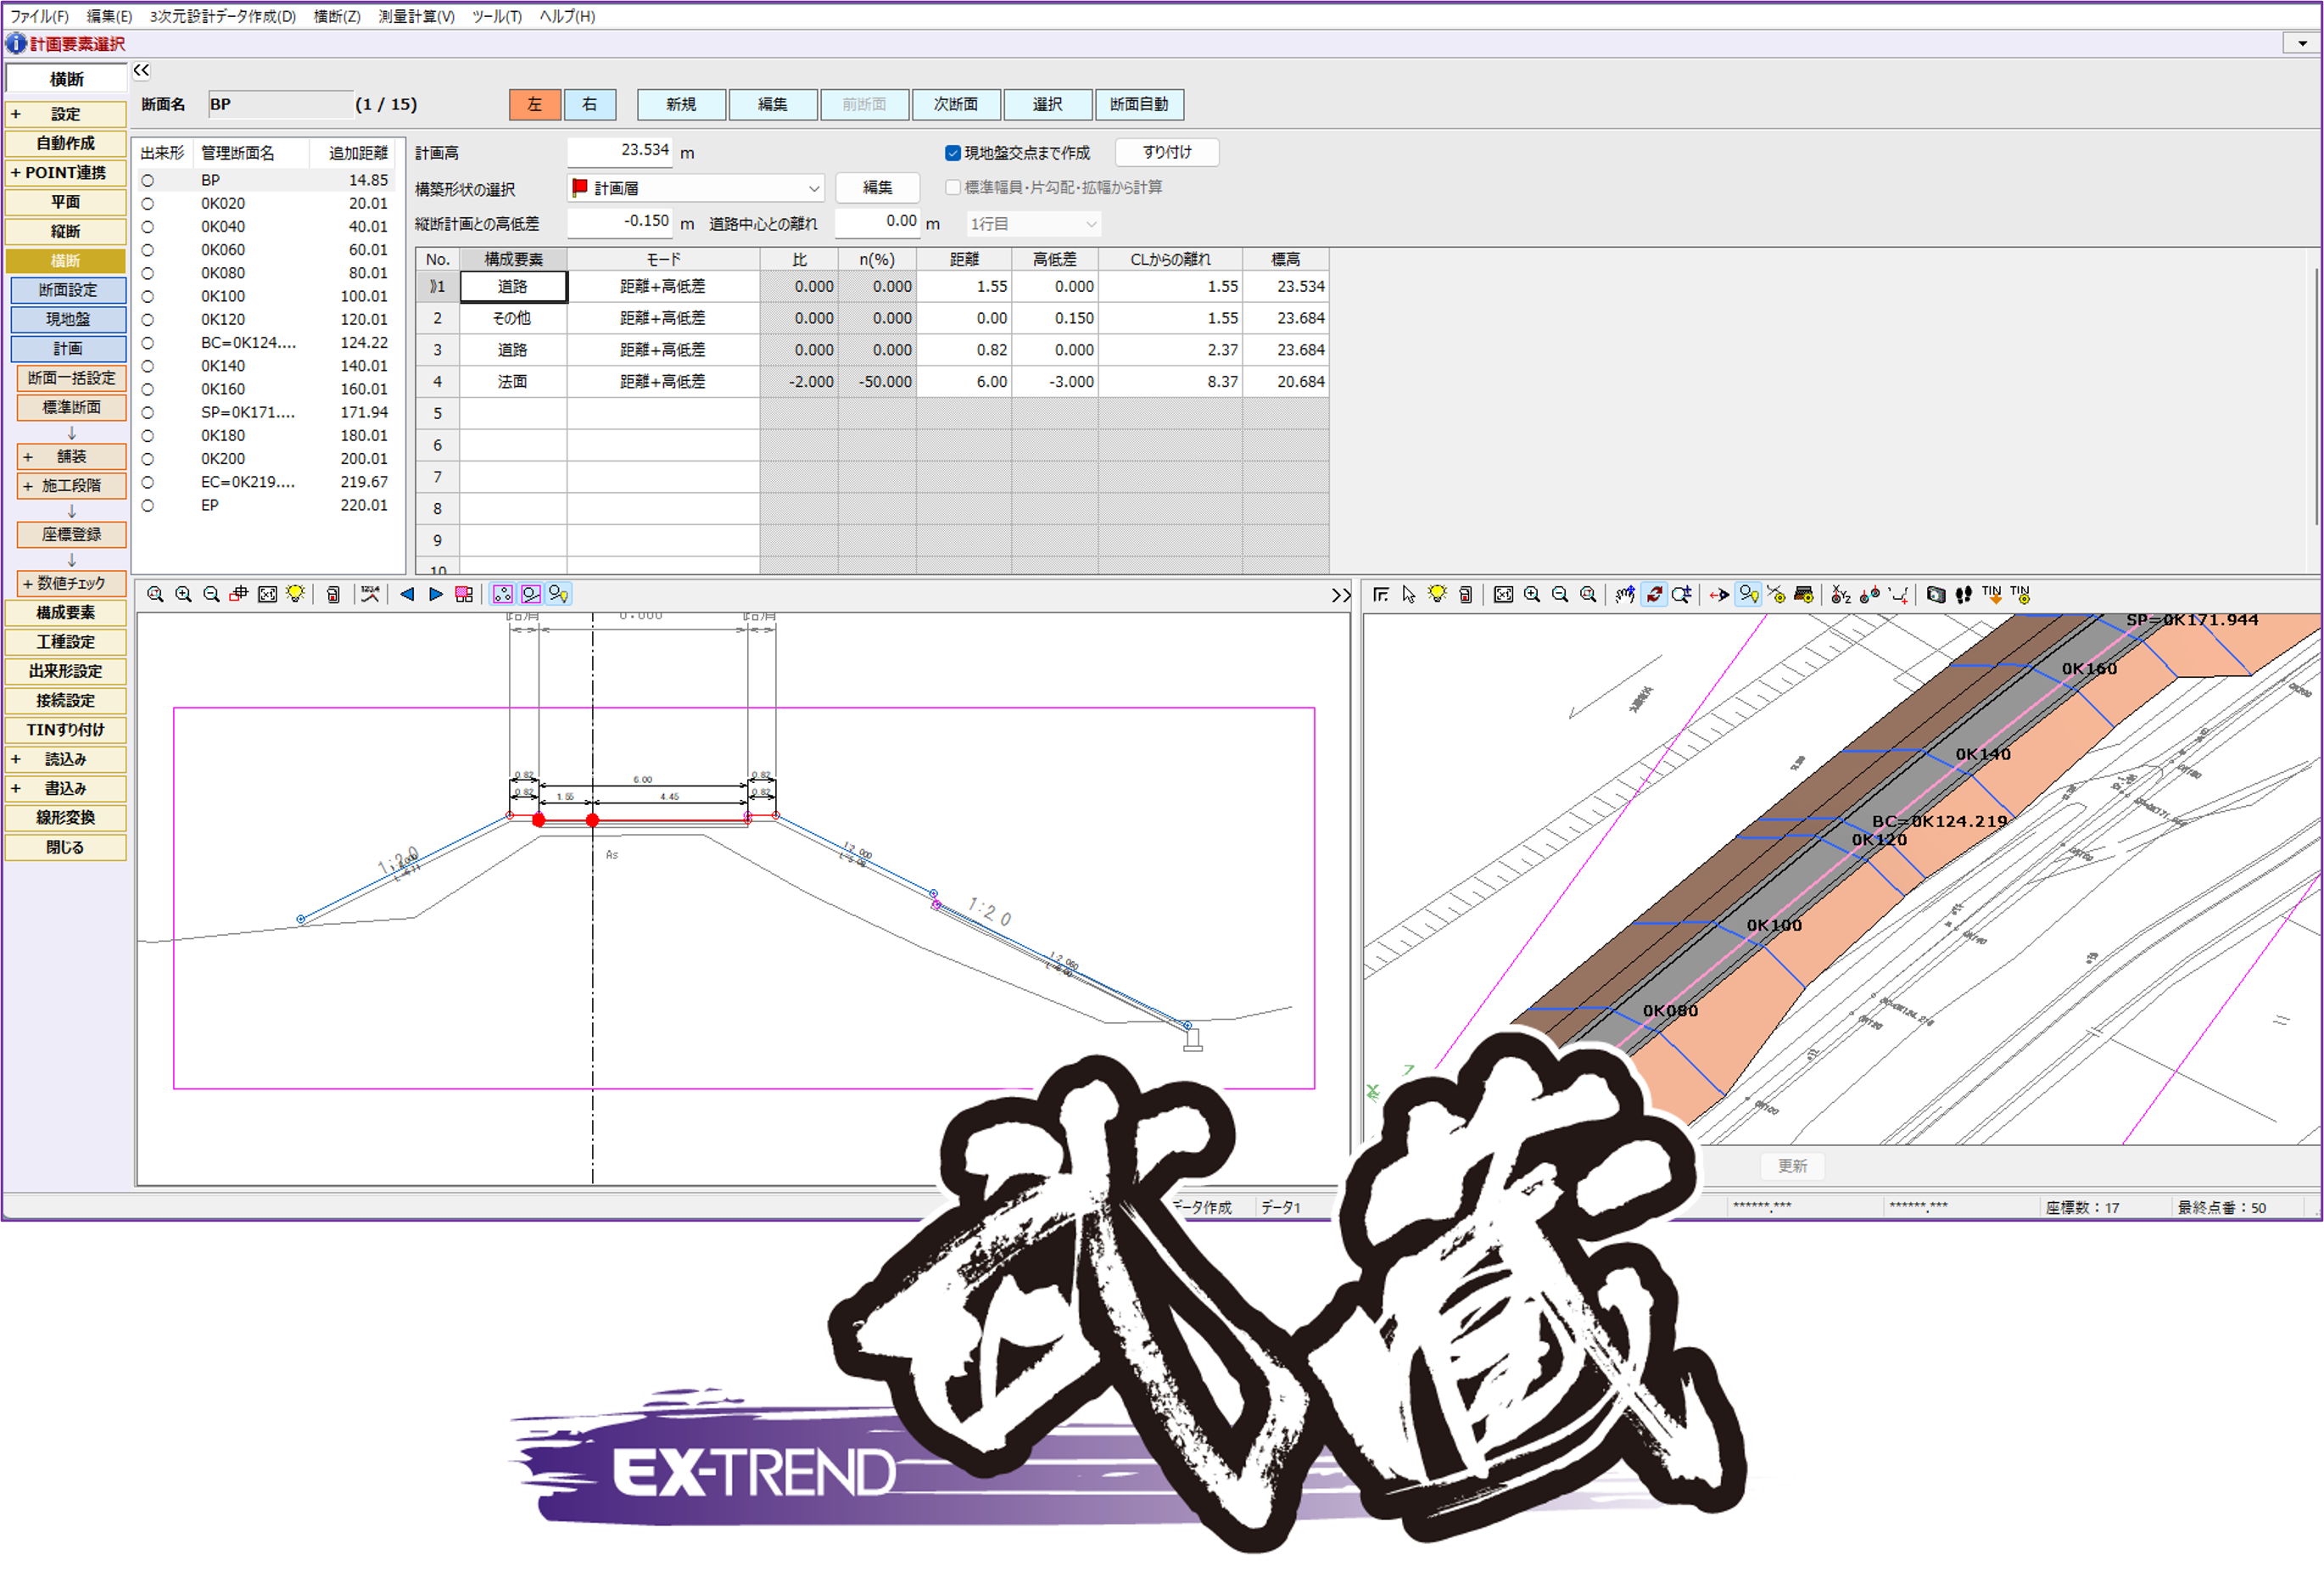Click the light bulb icon in cross-section toolbar
This screenshot has height=1572, width=2324.
tap(295, 594)
